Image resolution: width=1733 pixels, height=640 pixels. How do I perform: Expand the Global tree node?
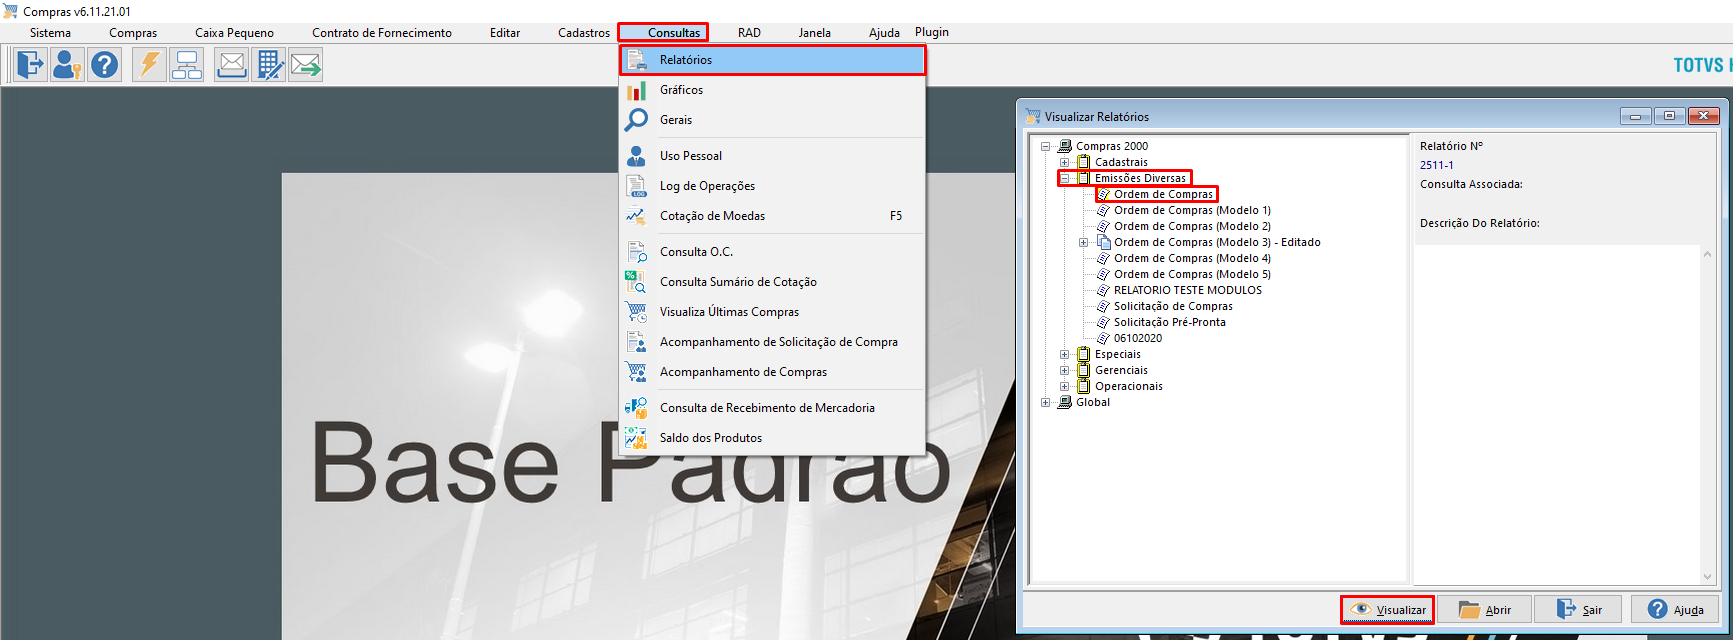(1046, 402)
